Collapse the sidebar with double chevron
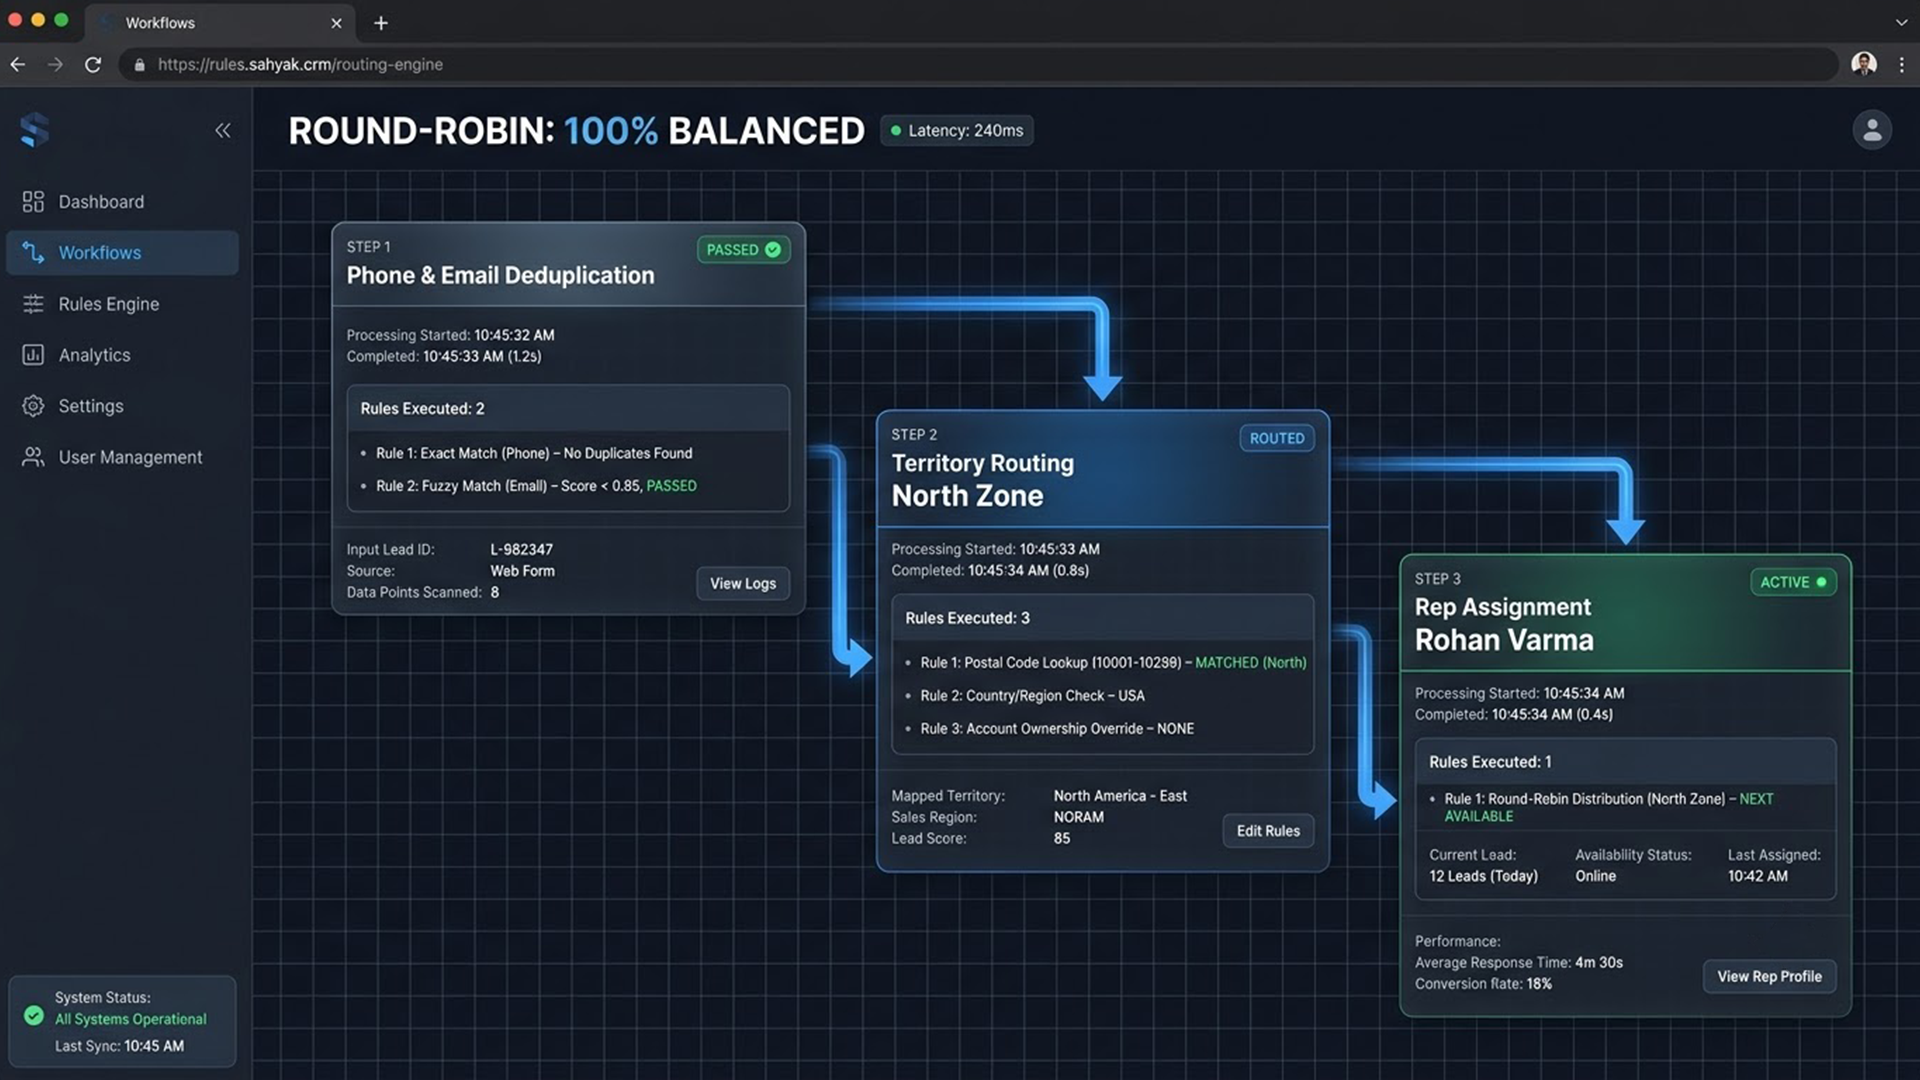 click(222, 130)
